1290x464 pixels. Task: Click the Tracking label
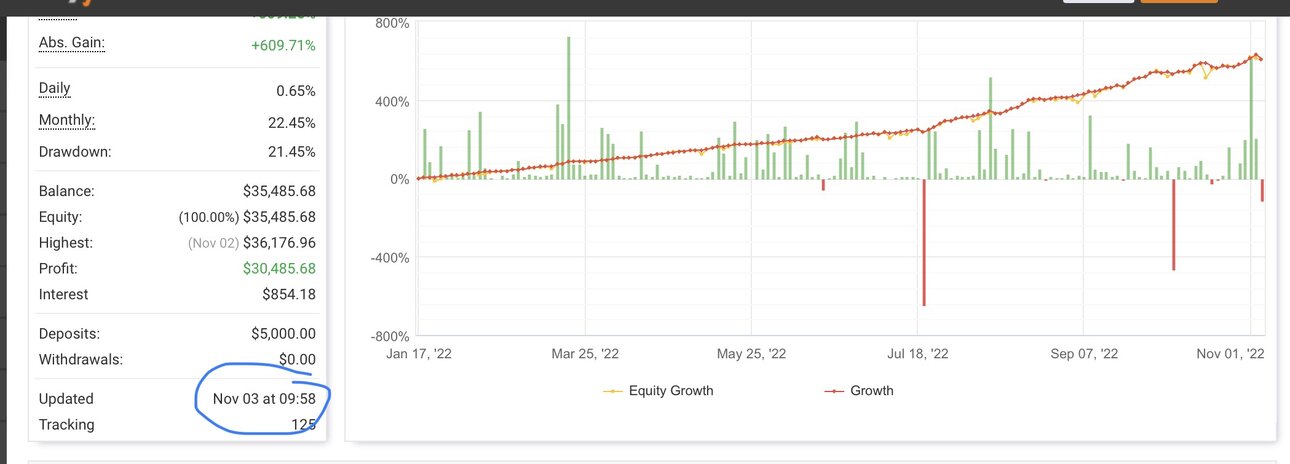click(x=66, y=425)
